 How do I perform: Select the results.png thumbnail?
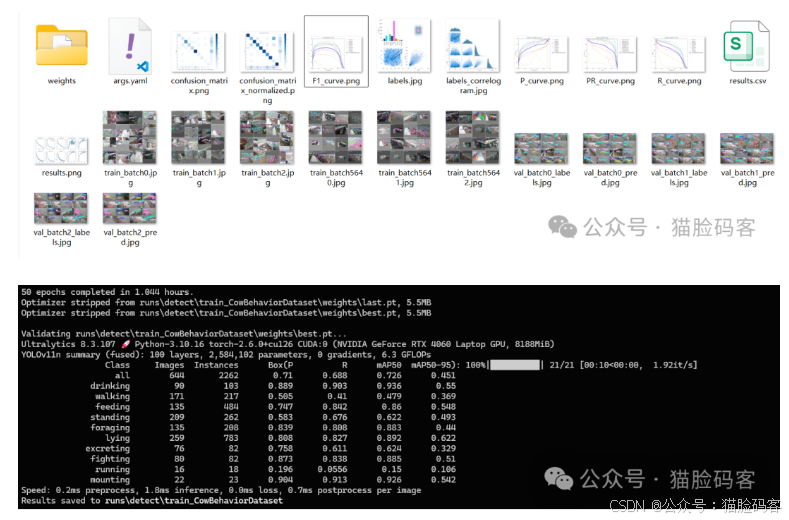point(61,151)
